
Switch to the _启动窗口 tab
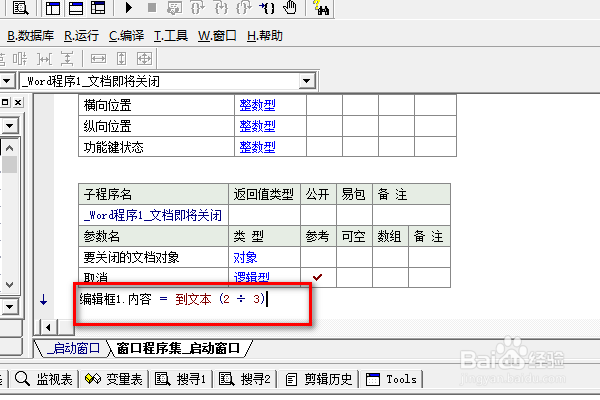[x=73, y=348]
